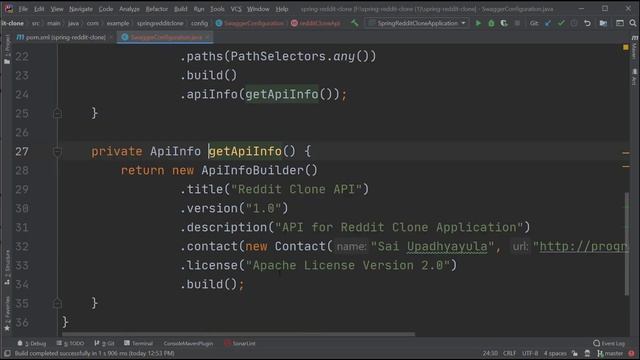
Task: Change CRLF line separator in status bar
Action: (509, 353)
